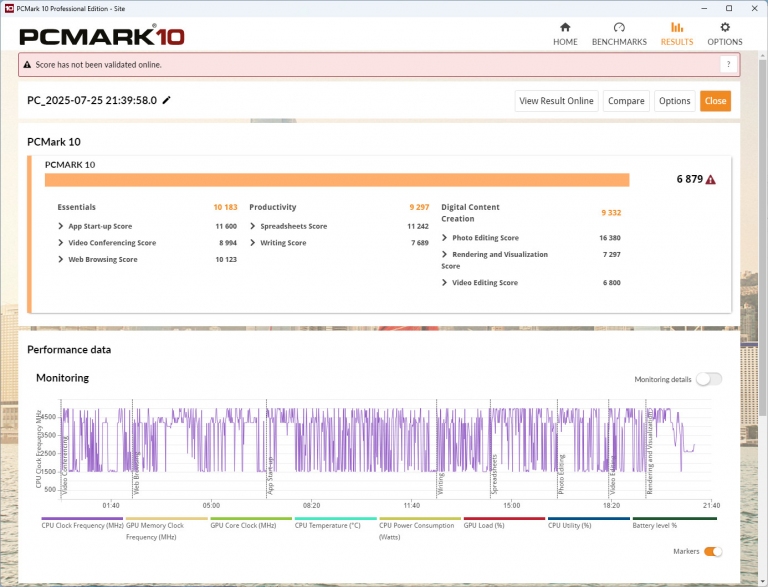Expand Video Editing Score details

[445, 282]
